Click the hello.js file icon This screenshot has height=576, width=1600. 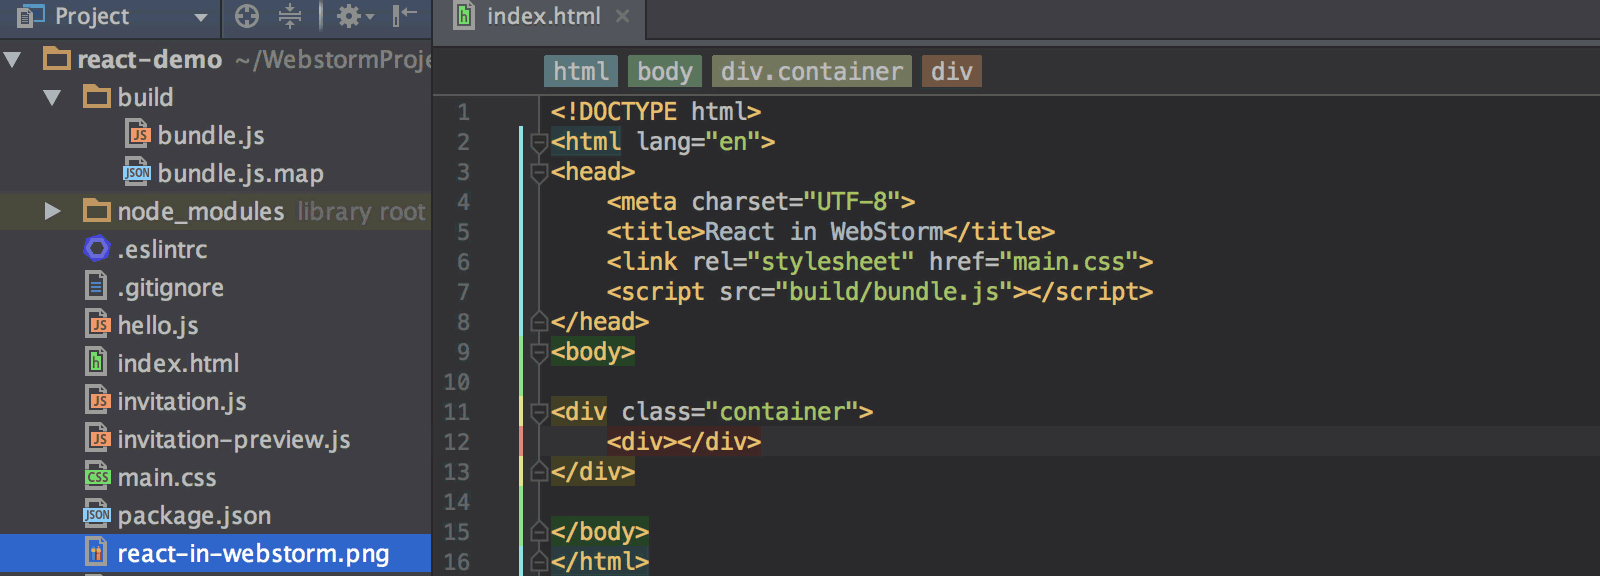(x=98, y=325)
